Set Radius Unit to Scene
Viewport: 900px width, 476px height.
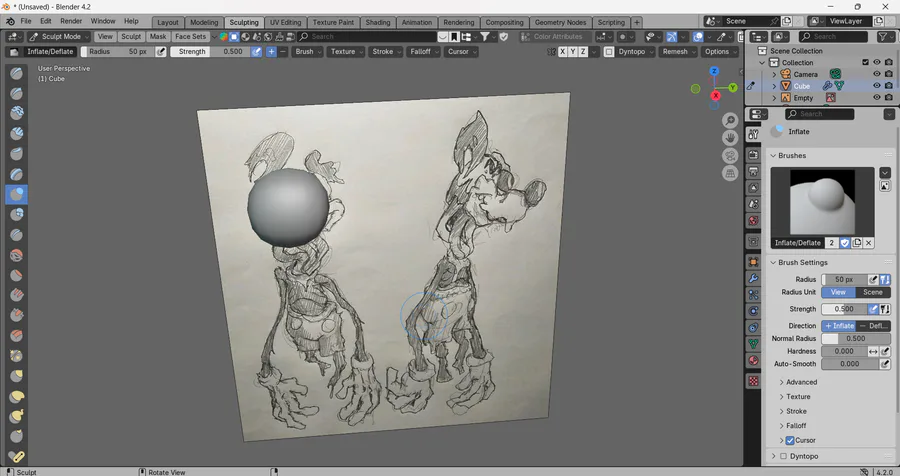[873, 292]
